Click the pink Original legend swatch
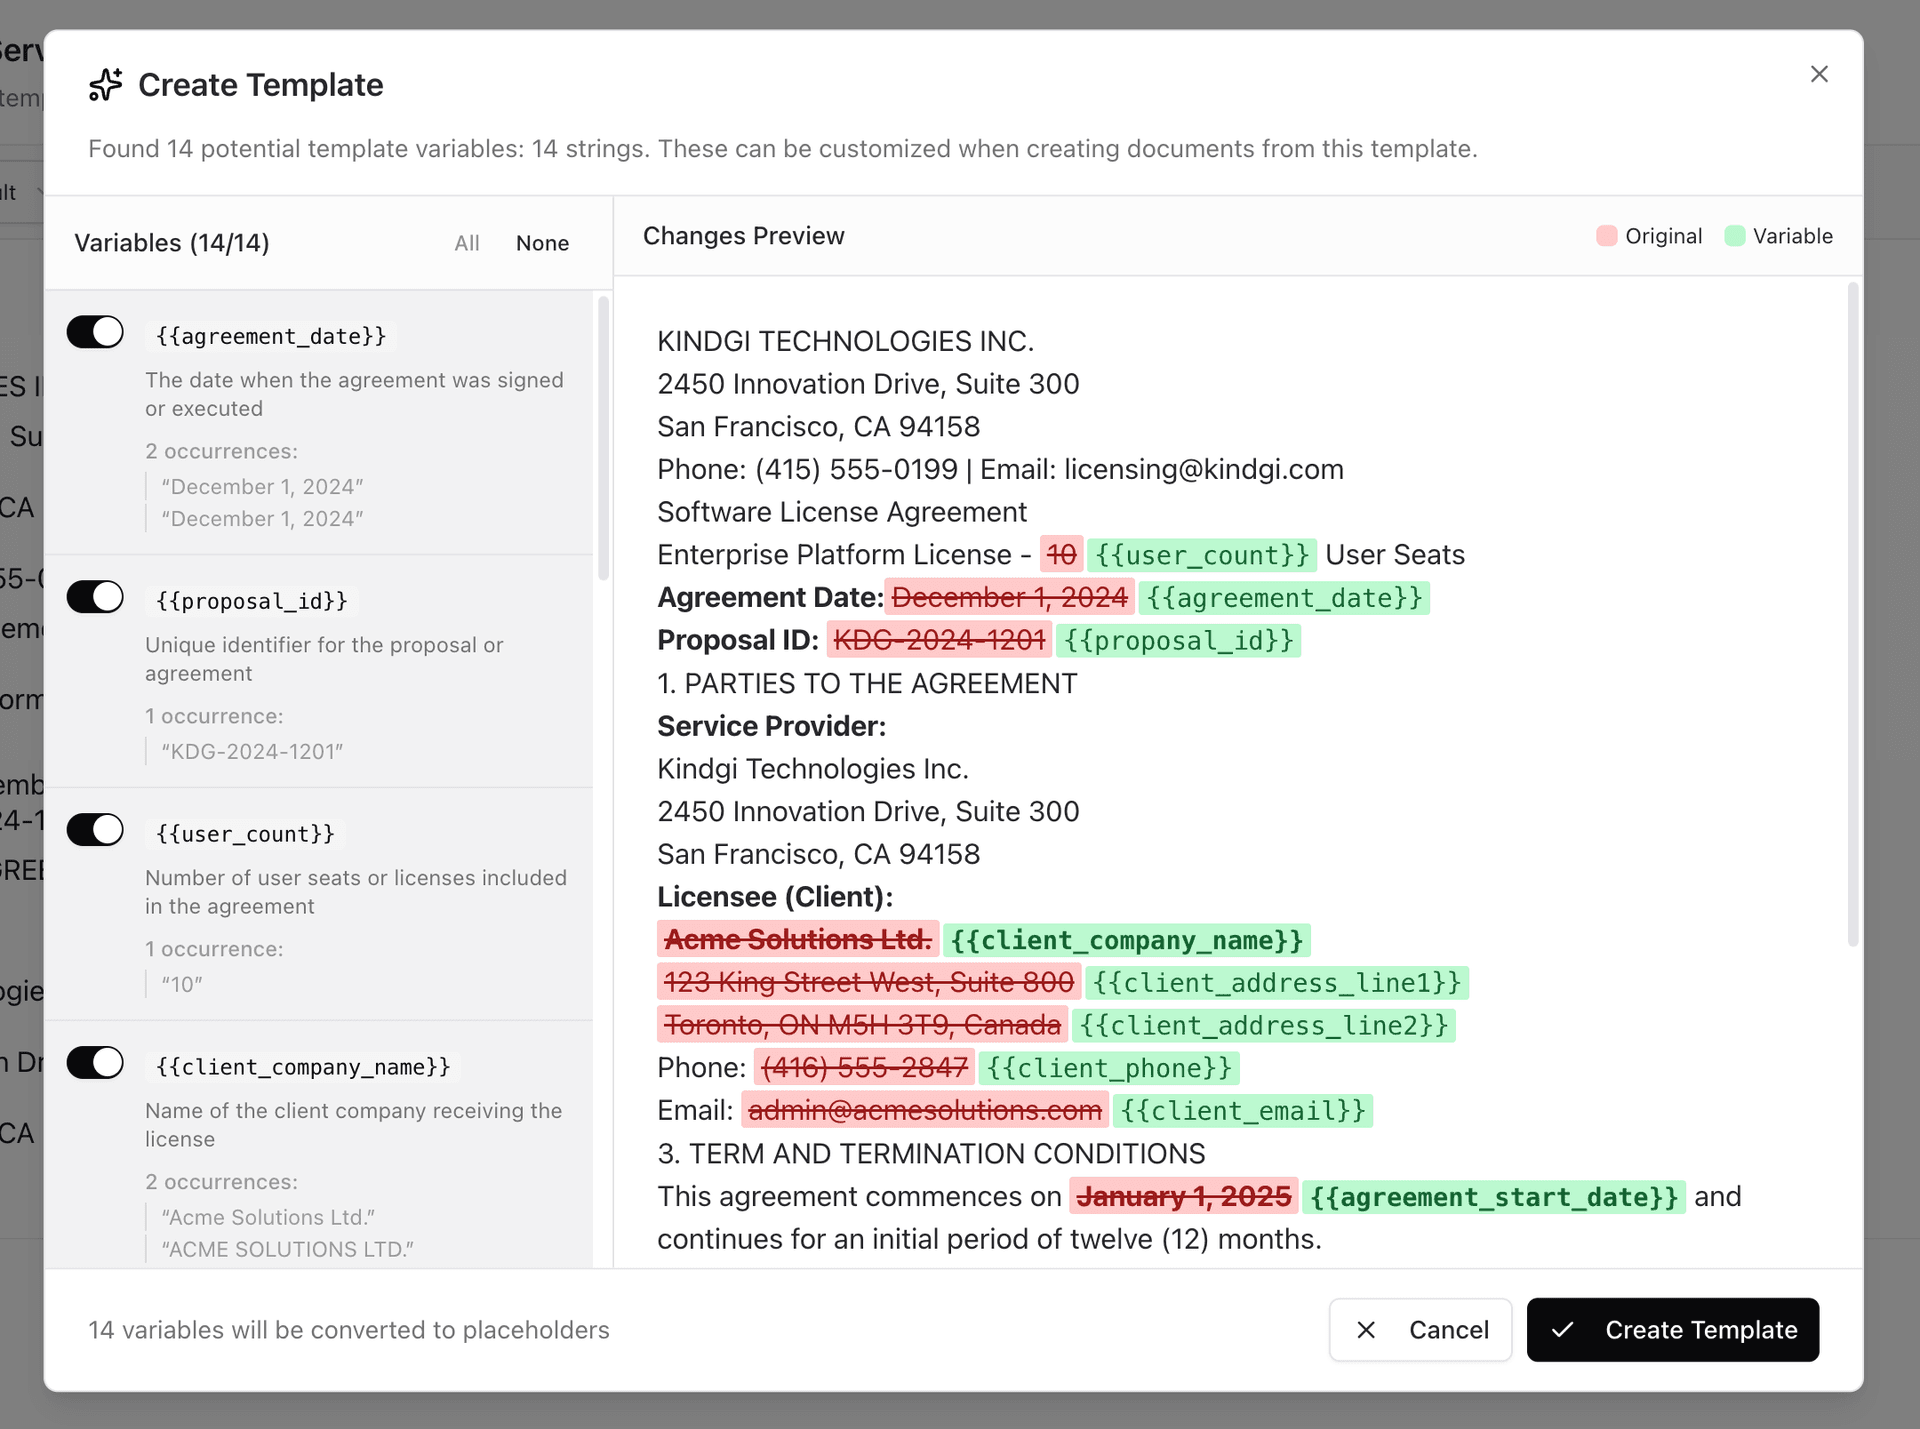This screenshot has width=1920, height=1429. pyautogui.click(x=1607, y=236)
